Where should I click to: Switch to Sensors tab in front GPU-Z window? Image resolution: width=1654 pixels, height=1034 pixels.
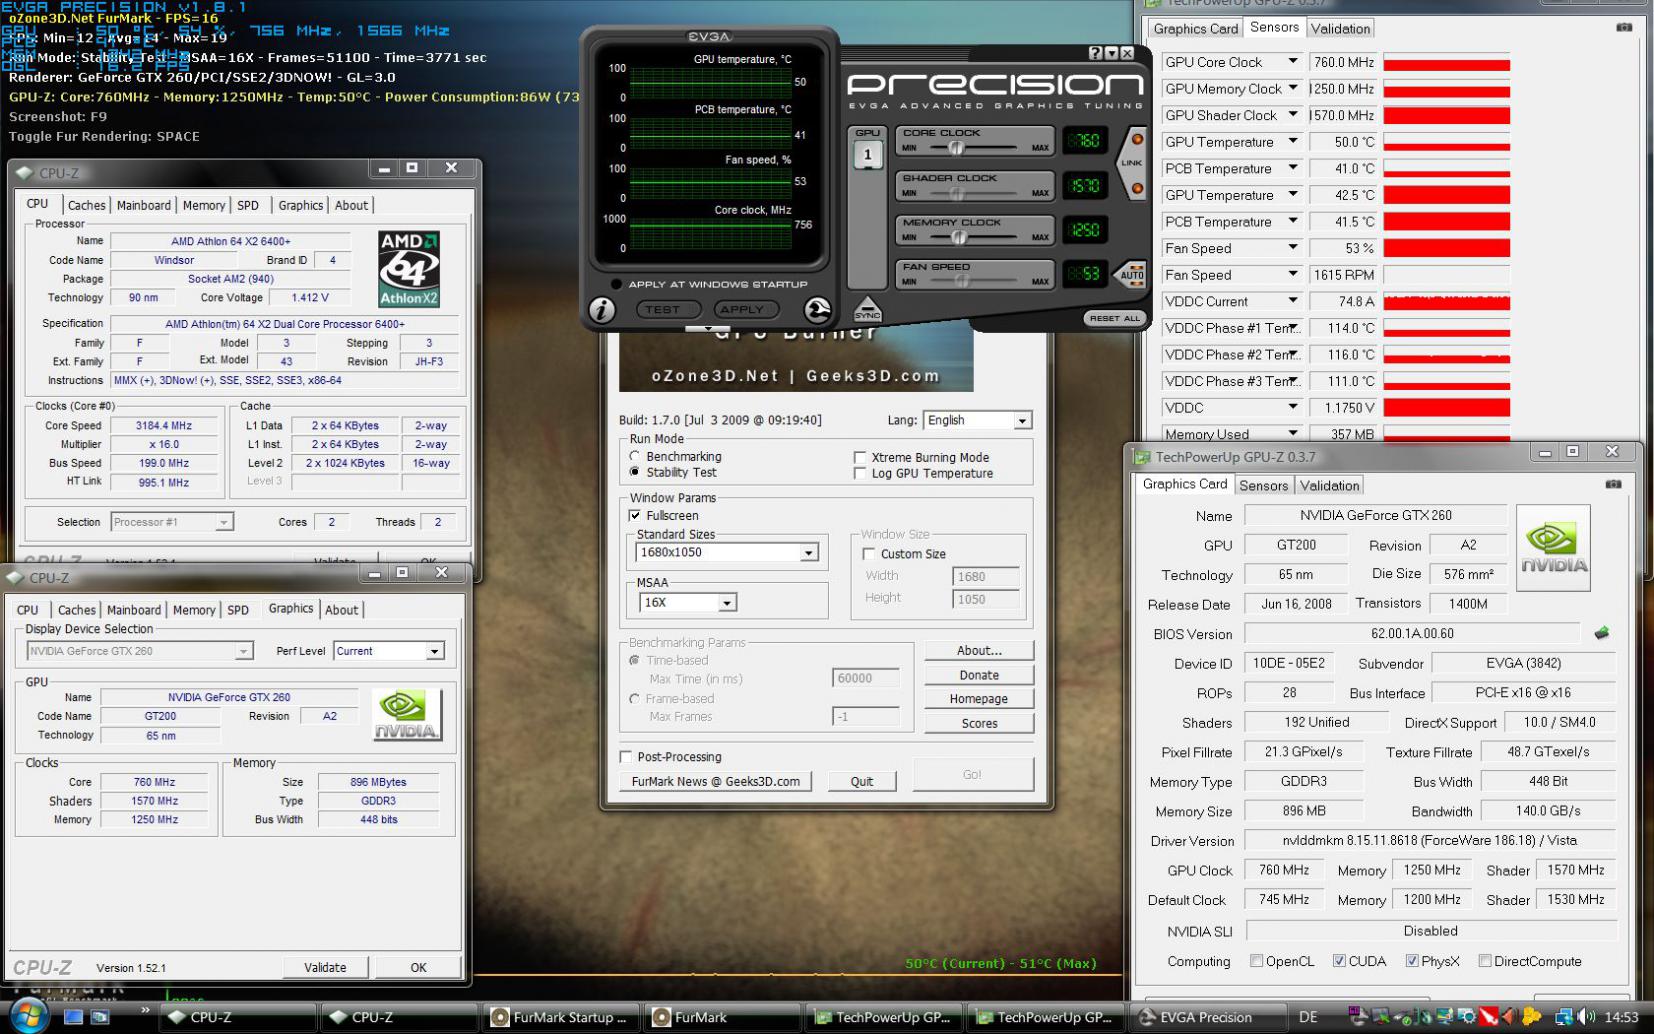point(1263,486)
